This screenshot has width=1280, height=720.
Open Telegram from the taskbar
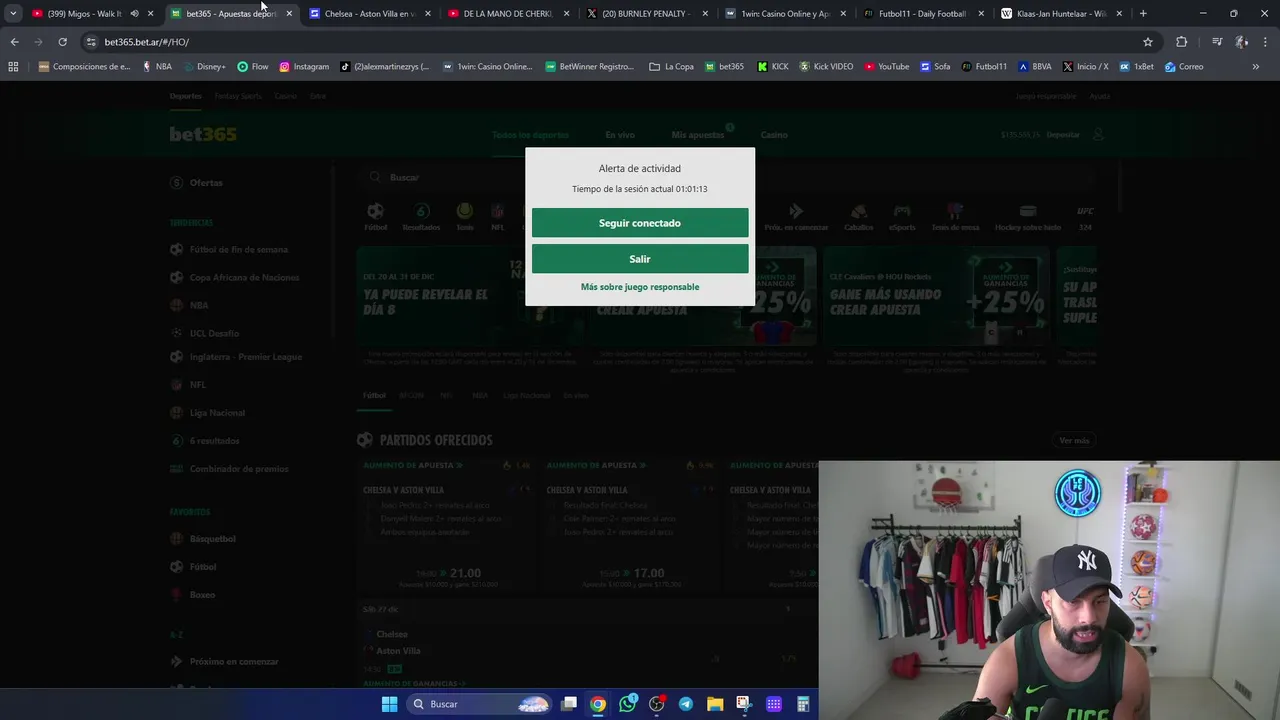[x=686, y=704]
